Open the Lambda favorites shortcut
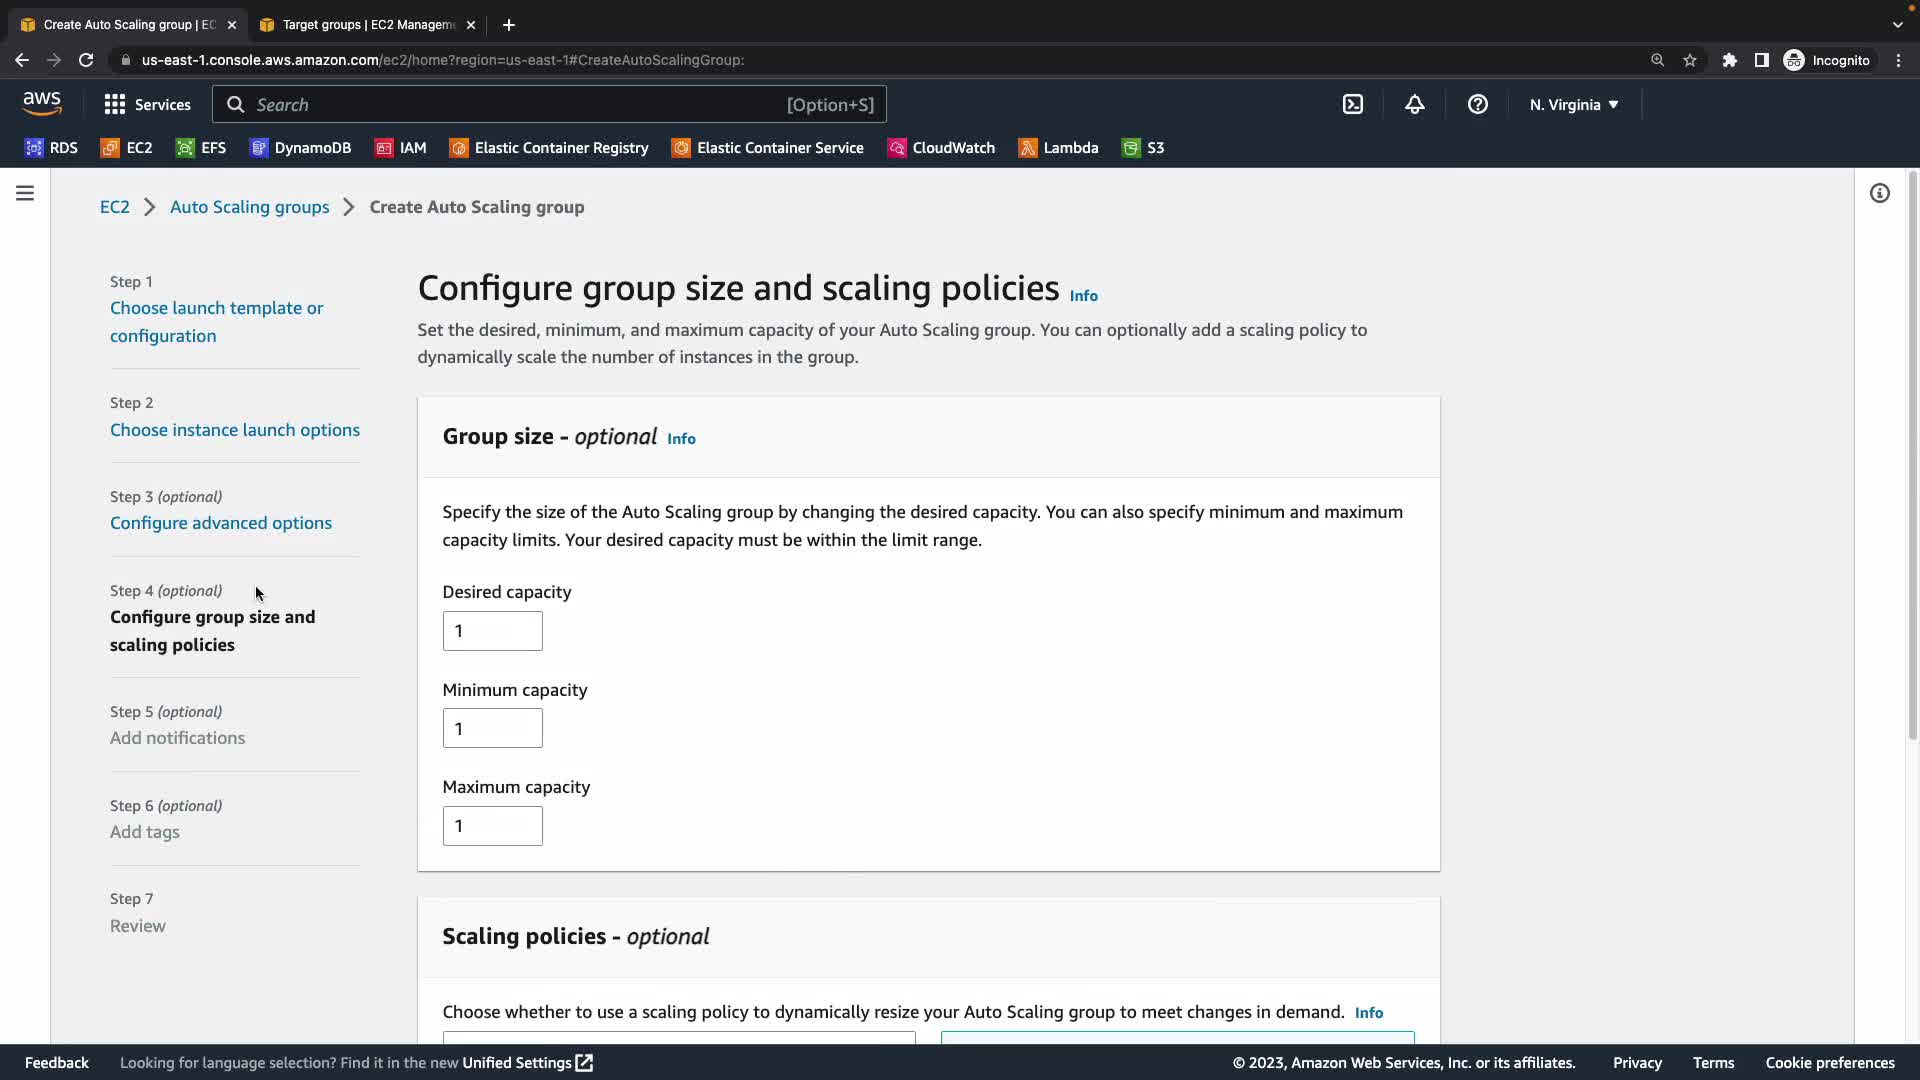Image resolution: width=1920 pixels, height=1080 pixels. point(1058,148)
